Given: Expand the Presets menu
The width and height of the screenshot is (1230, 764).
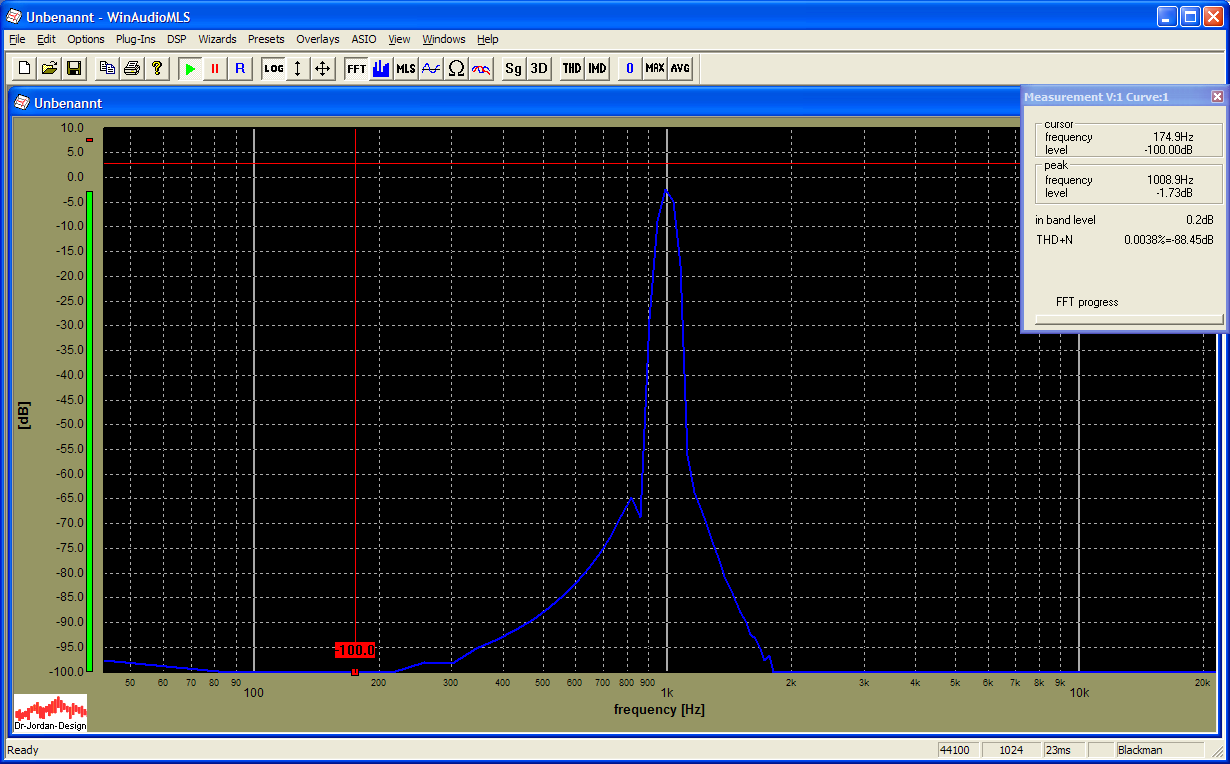Looking at the screenshot, I should point(266,39).
